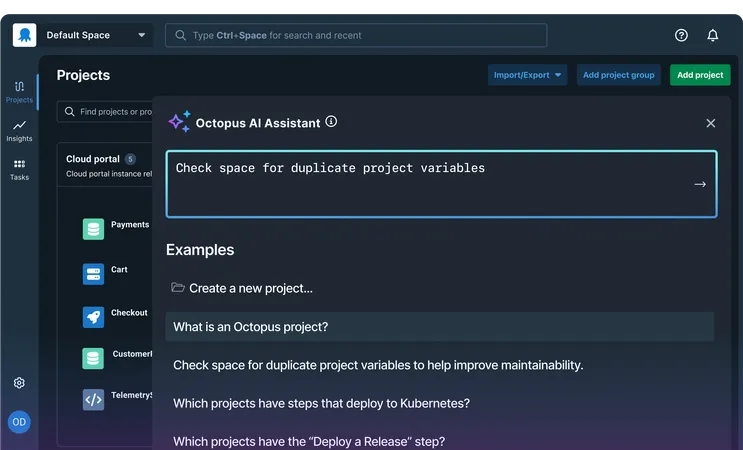Viewport: 743px width, 450px height.
Task: Click the green Add project button
Action: tap(700, 75)
